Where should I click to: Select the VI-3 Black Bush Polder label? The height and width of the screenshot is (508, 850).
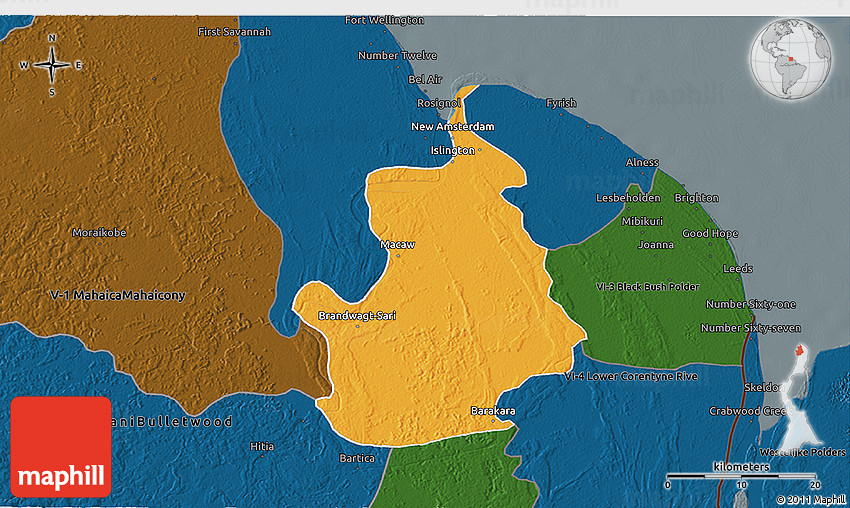pos(647,287)
